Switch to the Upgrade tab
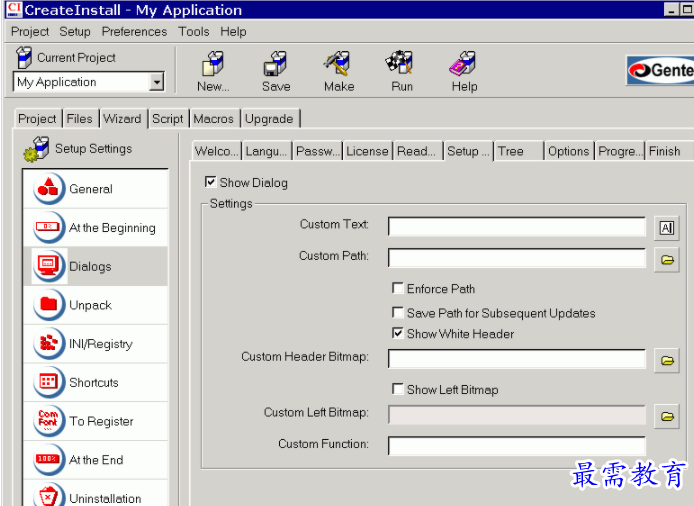The height and width of the screenshot is (506, 694). coord(269,119)
